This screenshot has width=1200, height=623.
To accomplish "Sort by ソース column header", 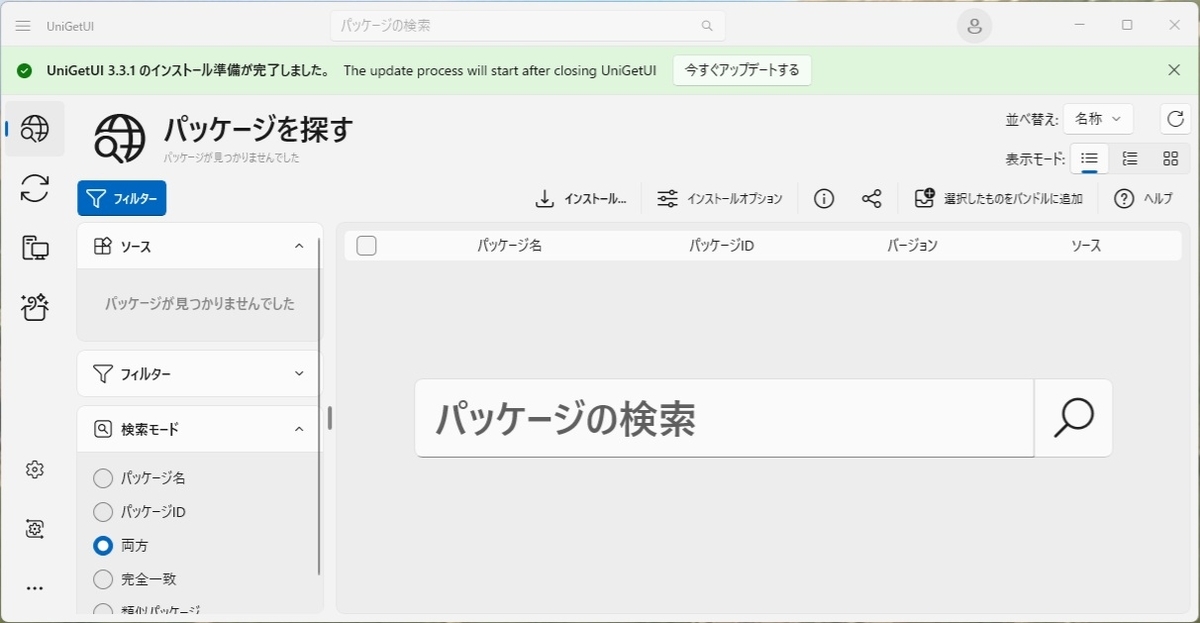I will pyautogui.click(x=1086, y=245).
